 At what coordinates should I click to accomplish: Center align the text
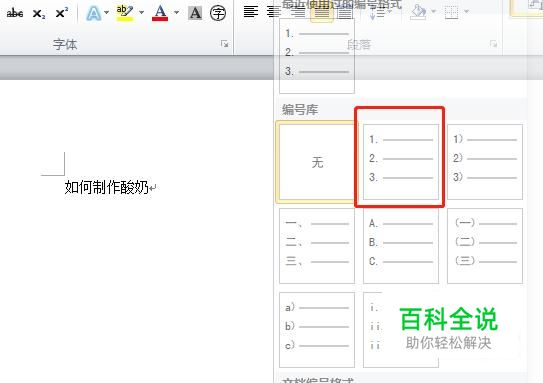(x=274, y=12)
